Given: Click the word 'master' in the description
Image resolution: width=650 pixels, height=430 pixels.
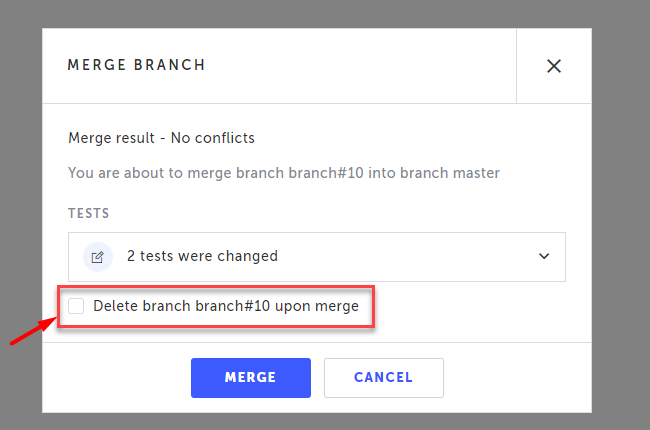Looking at the screenshot, I should [x=475, y=173].
